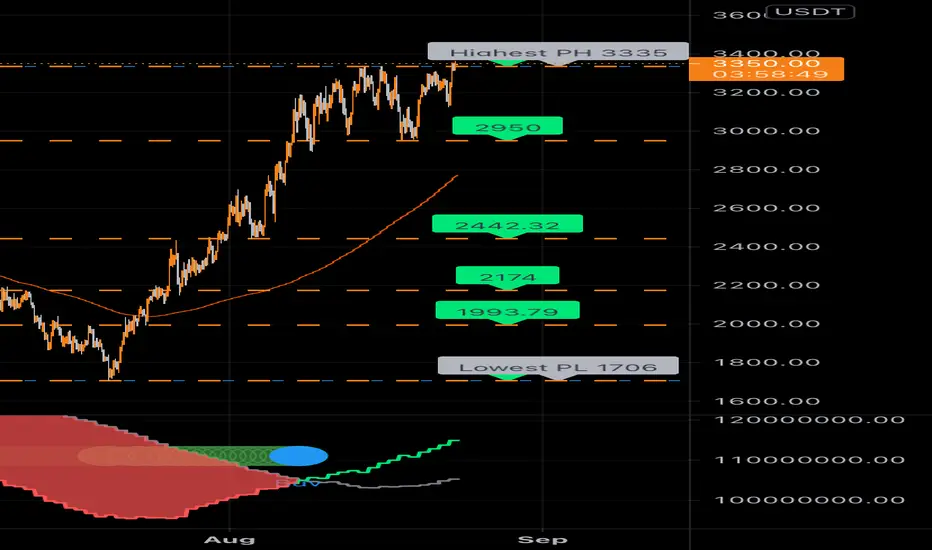Viewport: 932px width, 550px height.
Task: Select the green 2174 level label
Action: tap(507, 276)
